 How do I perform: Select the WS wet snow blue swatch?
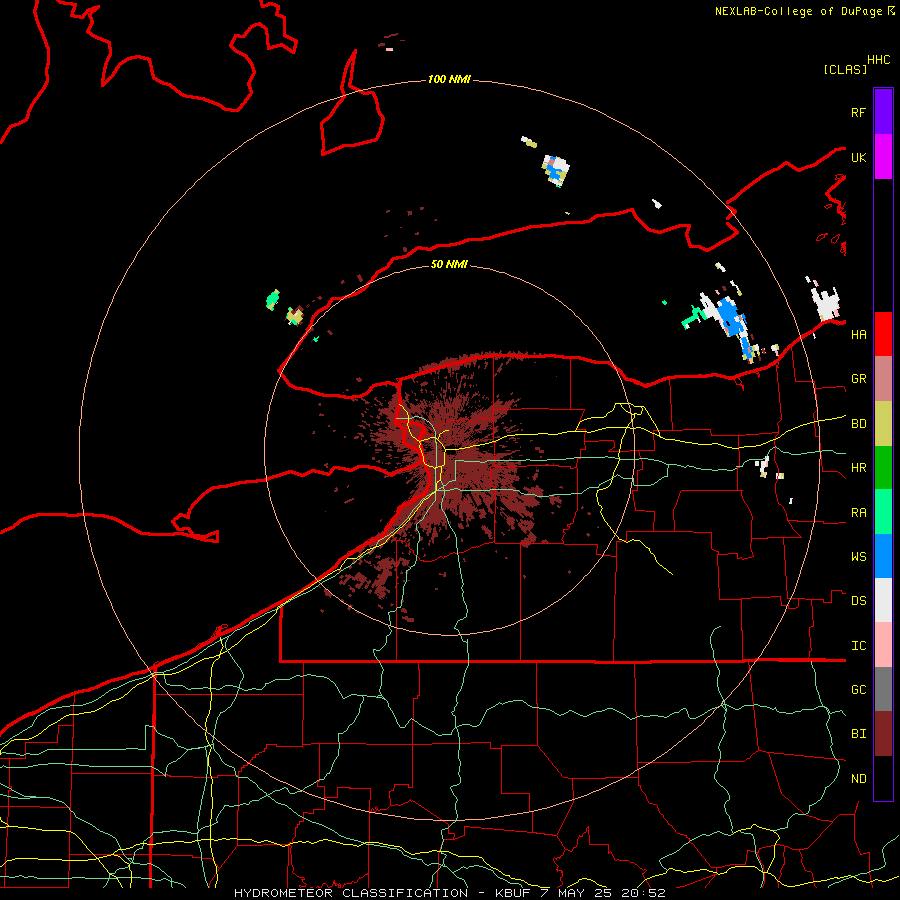[x=883, y=556]
